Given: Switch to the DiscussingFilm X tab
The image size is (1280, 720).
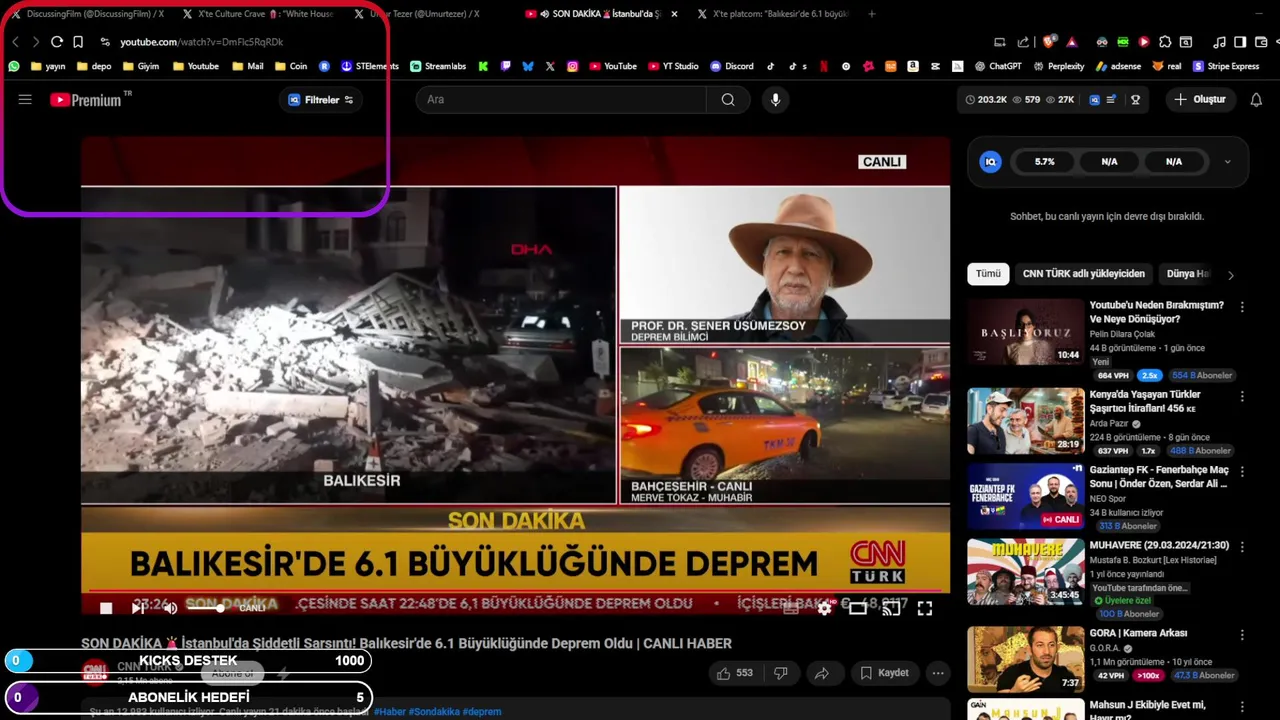Looking at the screenshot, I should point(88,14).
